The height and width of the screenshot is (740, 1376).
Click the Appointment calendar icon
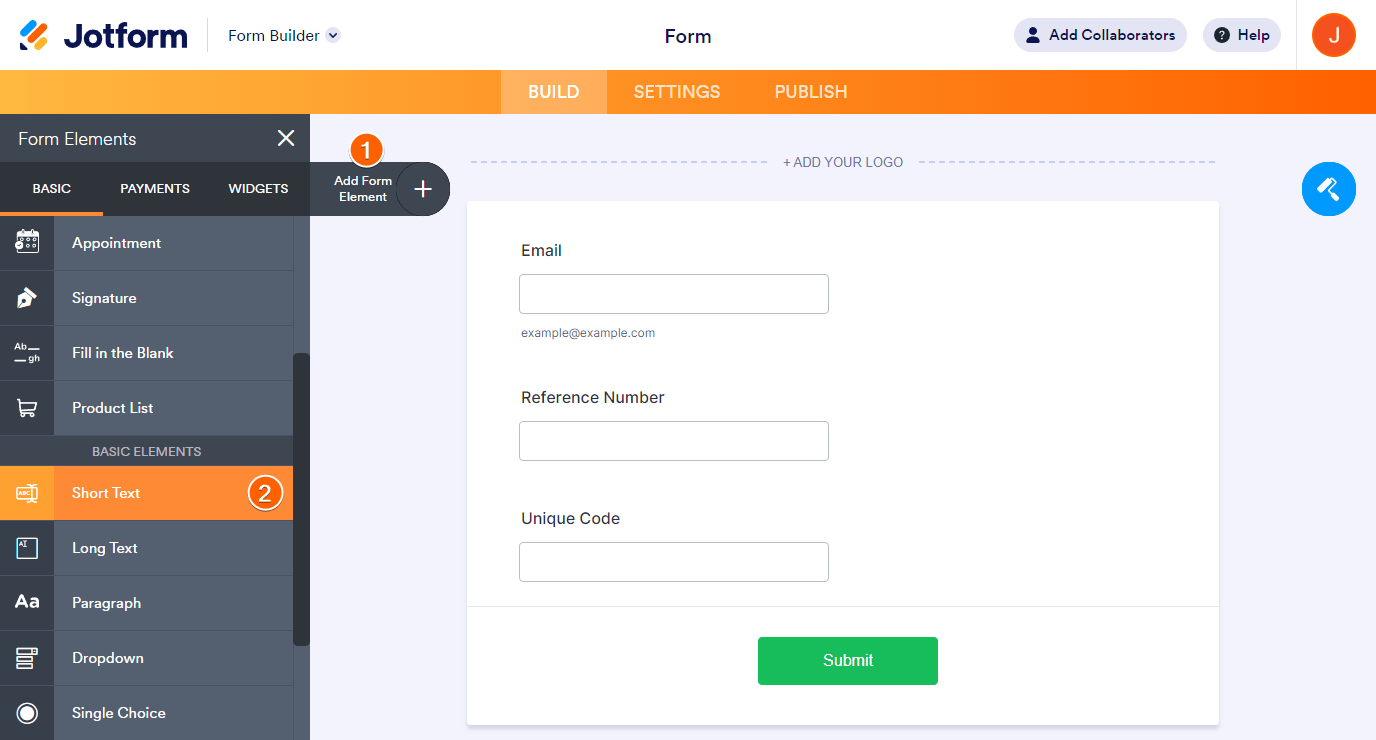click(x=27, y=243)
